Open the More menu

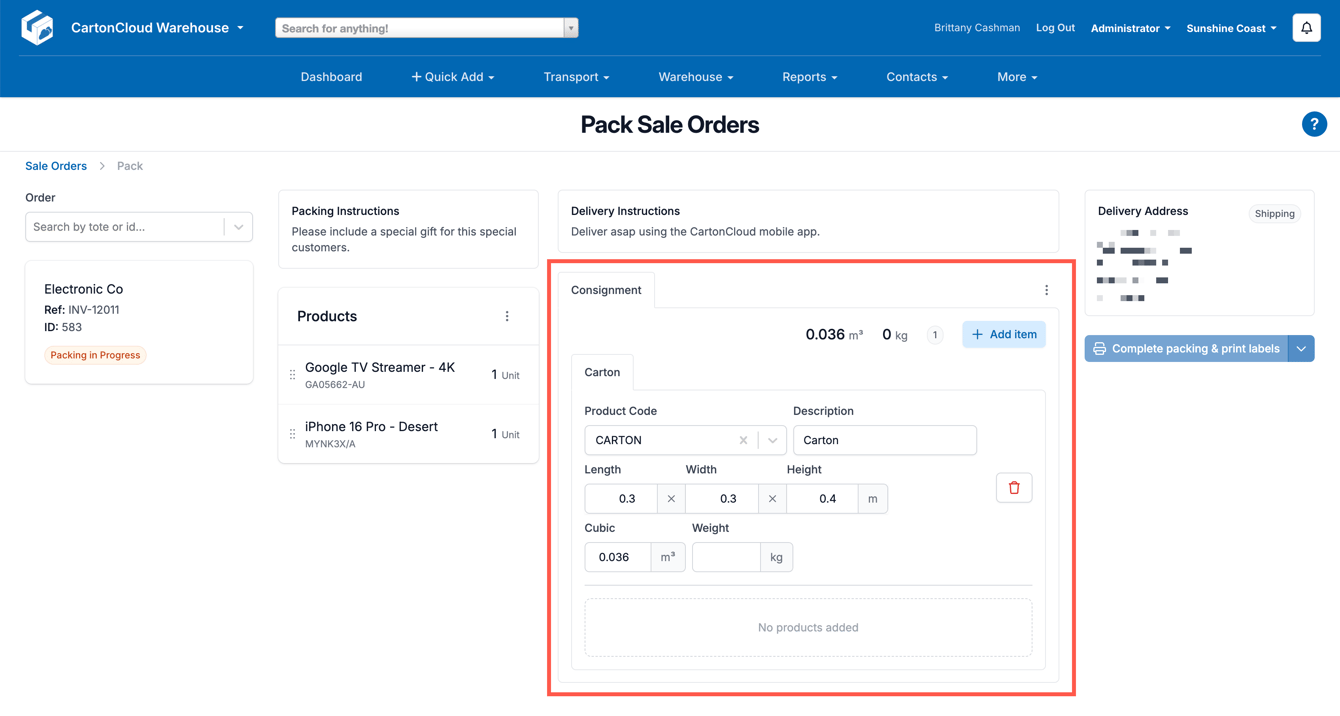(1017, 77)
